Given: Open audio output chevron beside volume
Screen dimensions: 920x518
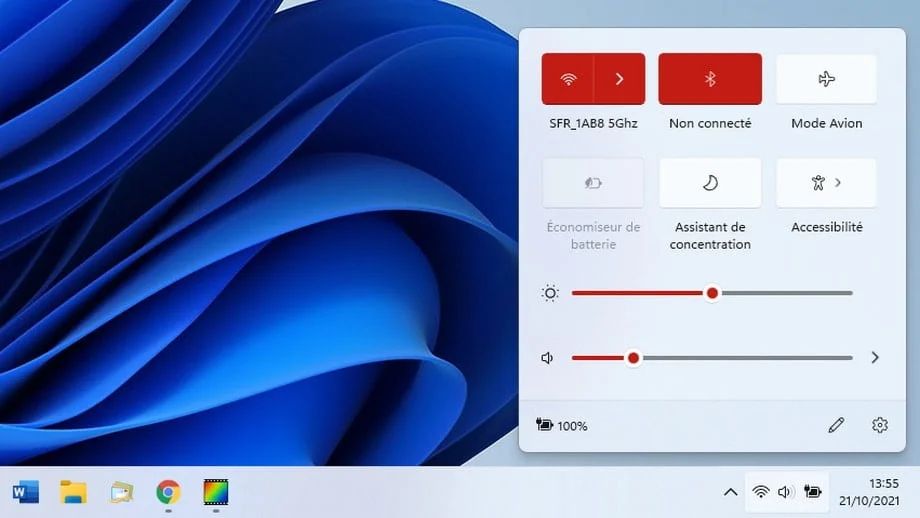Looking at the screenshot, I should [875, 357].
